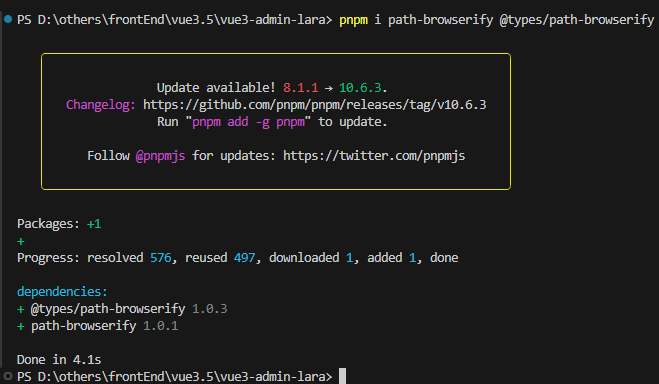659x384 pixels.
Task: Click the "Update available!" text
Action: (x=216, y=87)
